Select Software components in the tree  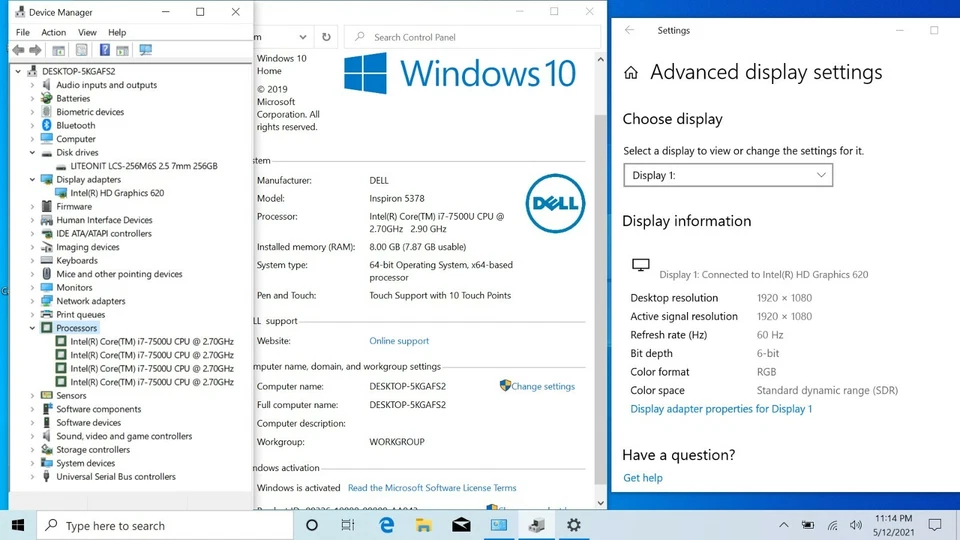pyautogui.click(x=98, y=409)
